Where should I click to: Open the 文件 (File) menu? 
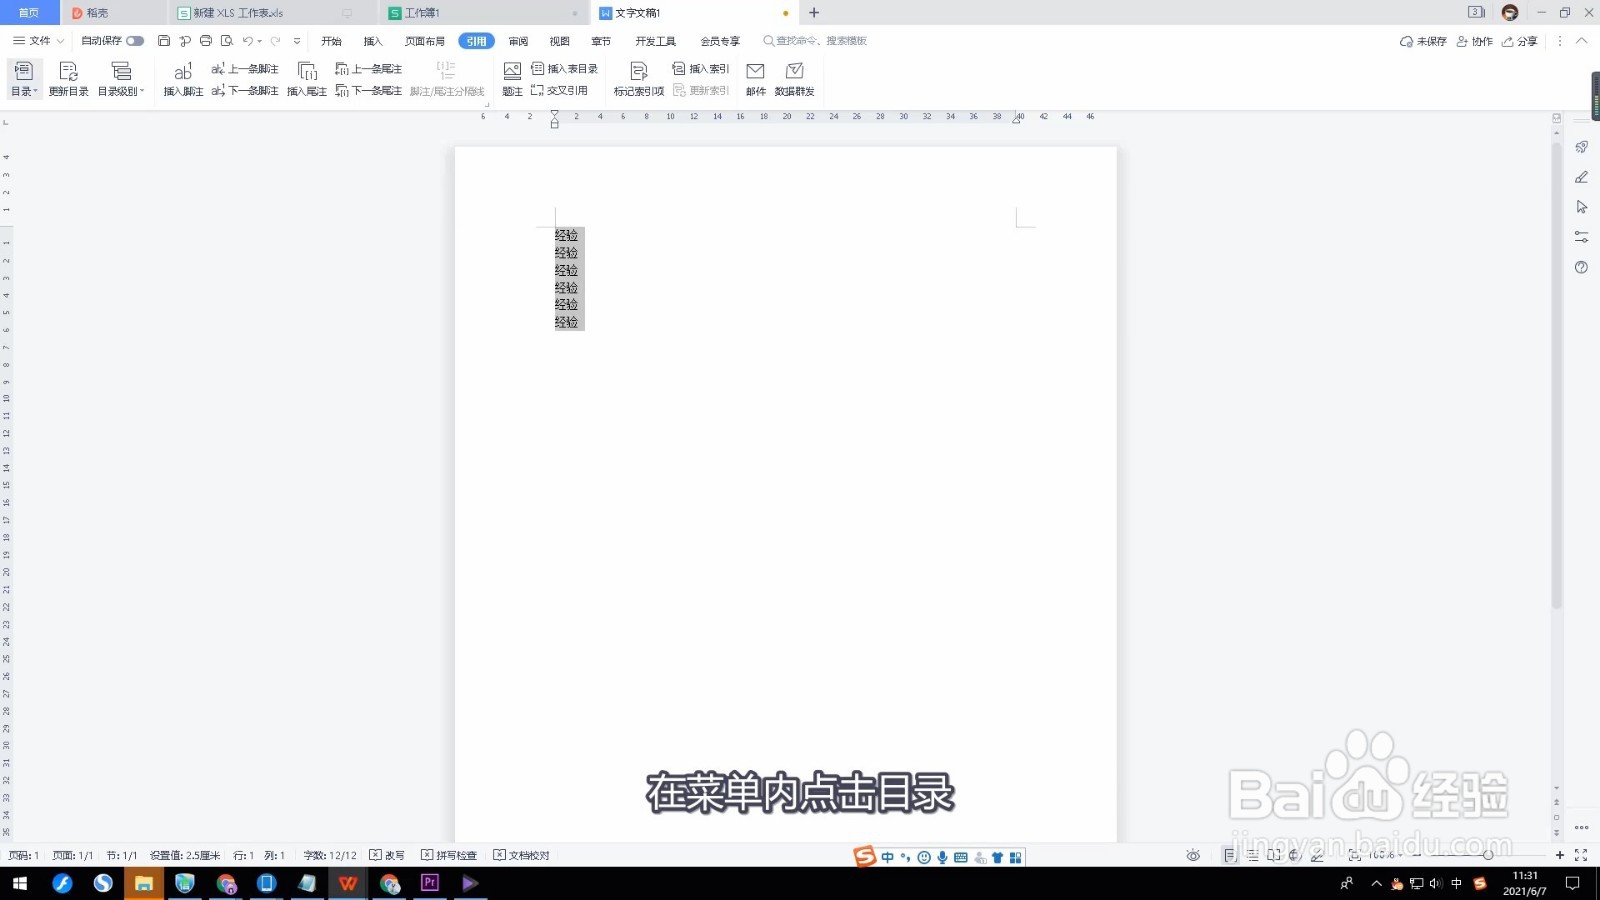click(x=37, y=41)
